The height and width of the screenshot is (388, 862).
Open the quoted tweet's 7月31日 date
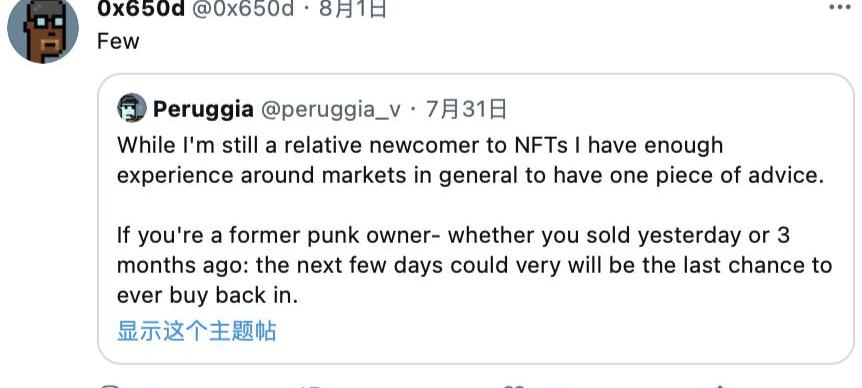point(466,110)
